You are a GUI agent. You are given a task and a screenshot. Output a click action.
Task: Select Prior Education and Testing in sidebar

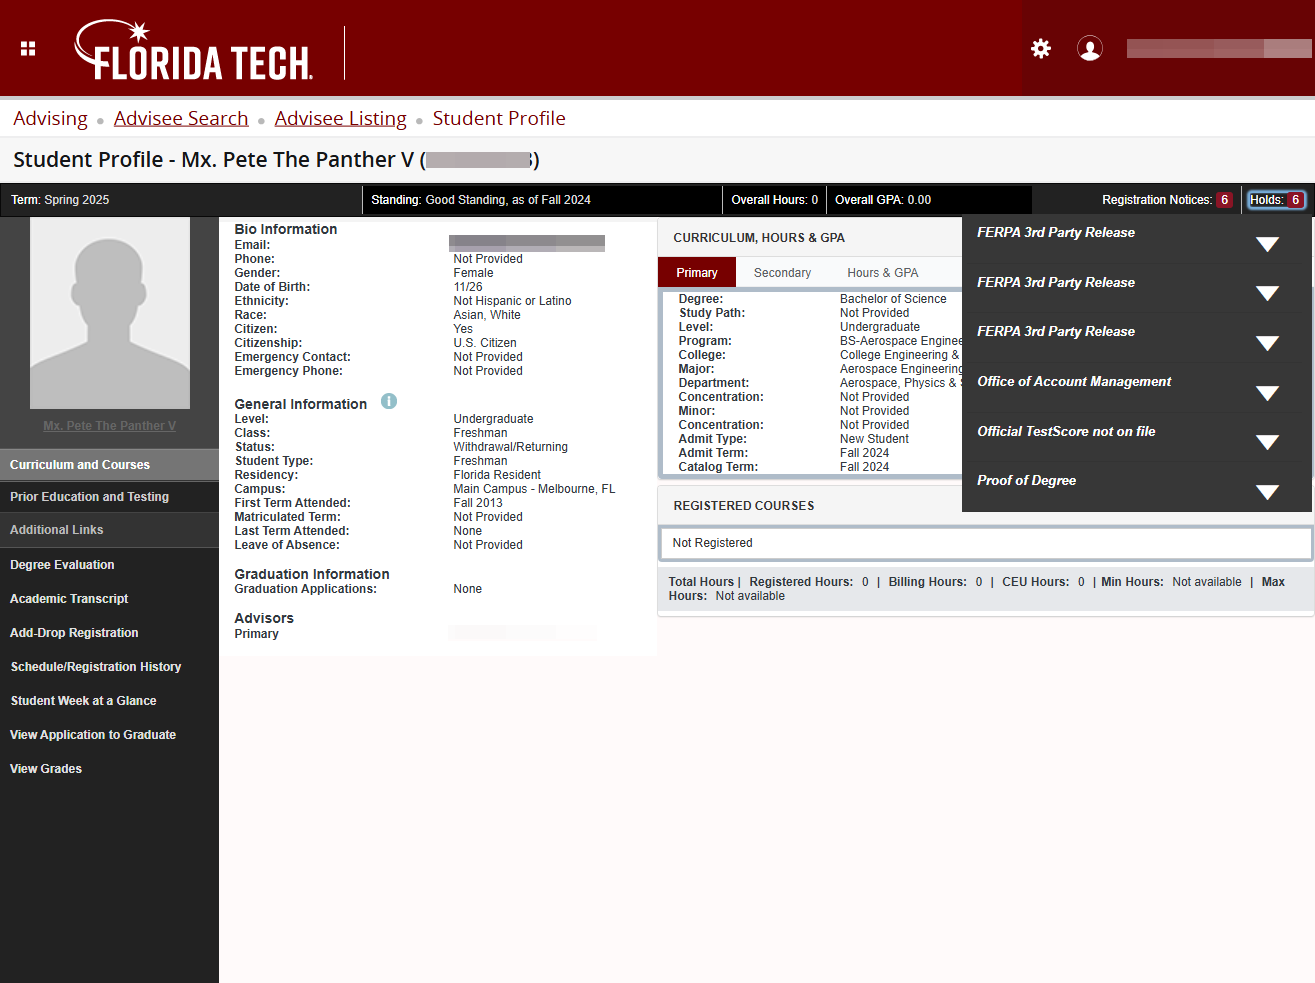click(109, 497)
